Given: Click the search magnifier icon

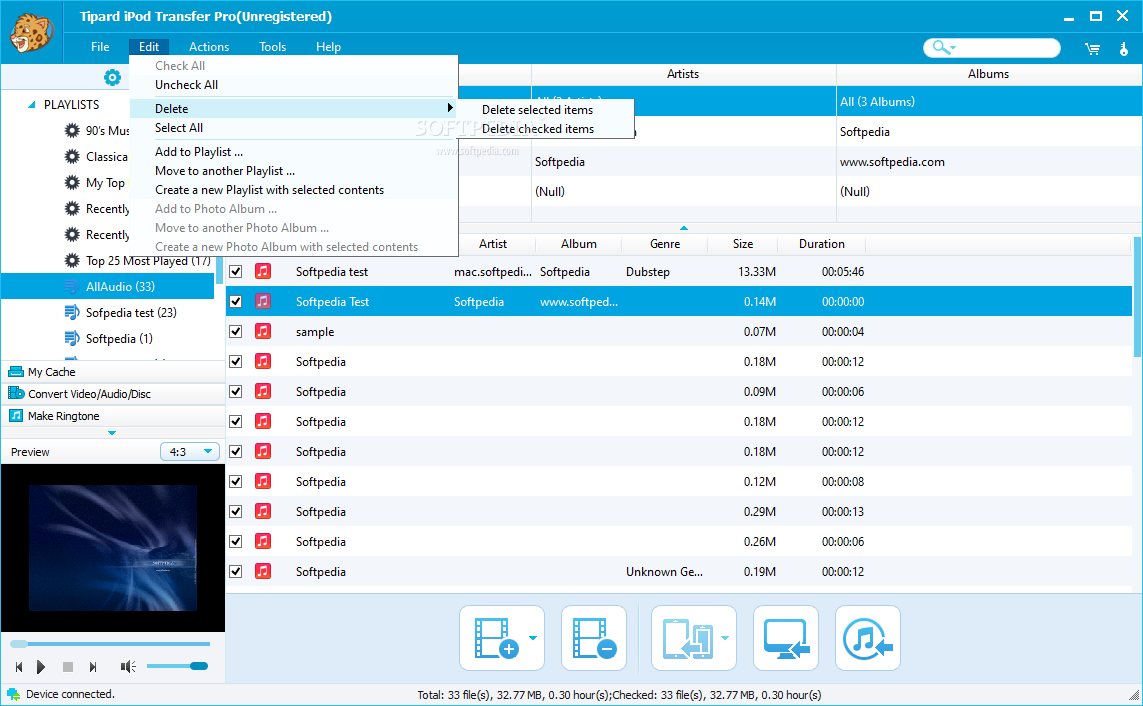Looking at the screenshot, I should click(x=940, y=47).
